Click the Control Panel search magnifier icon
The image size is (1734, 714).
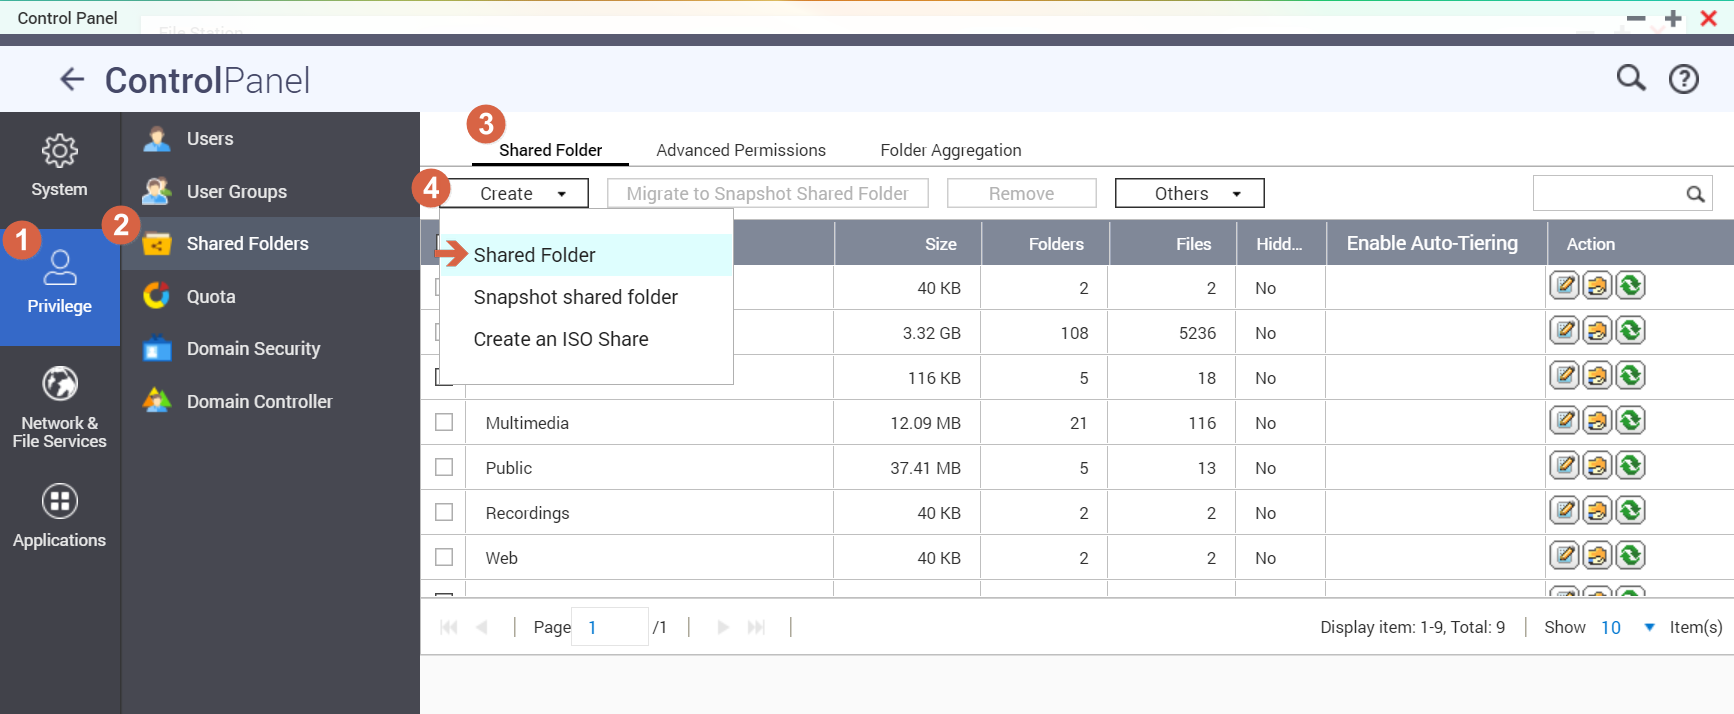(x=1630, y=78)
